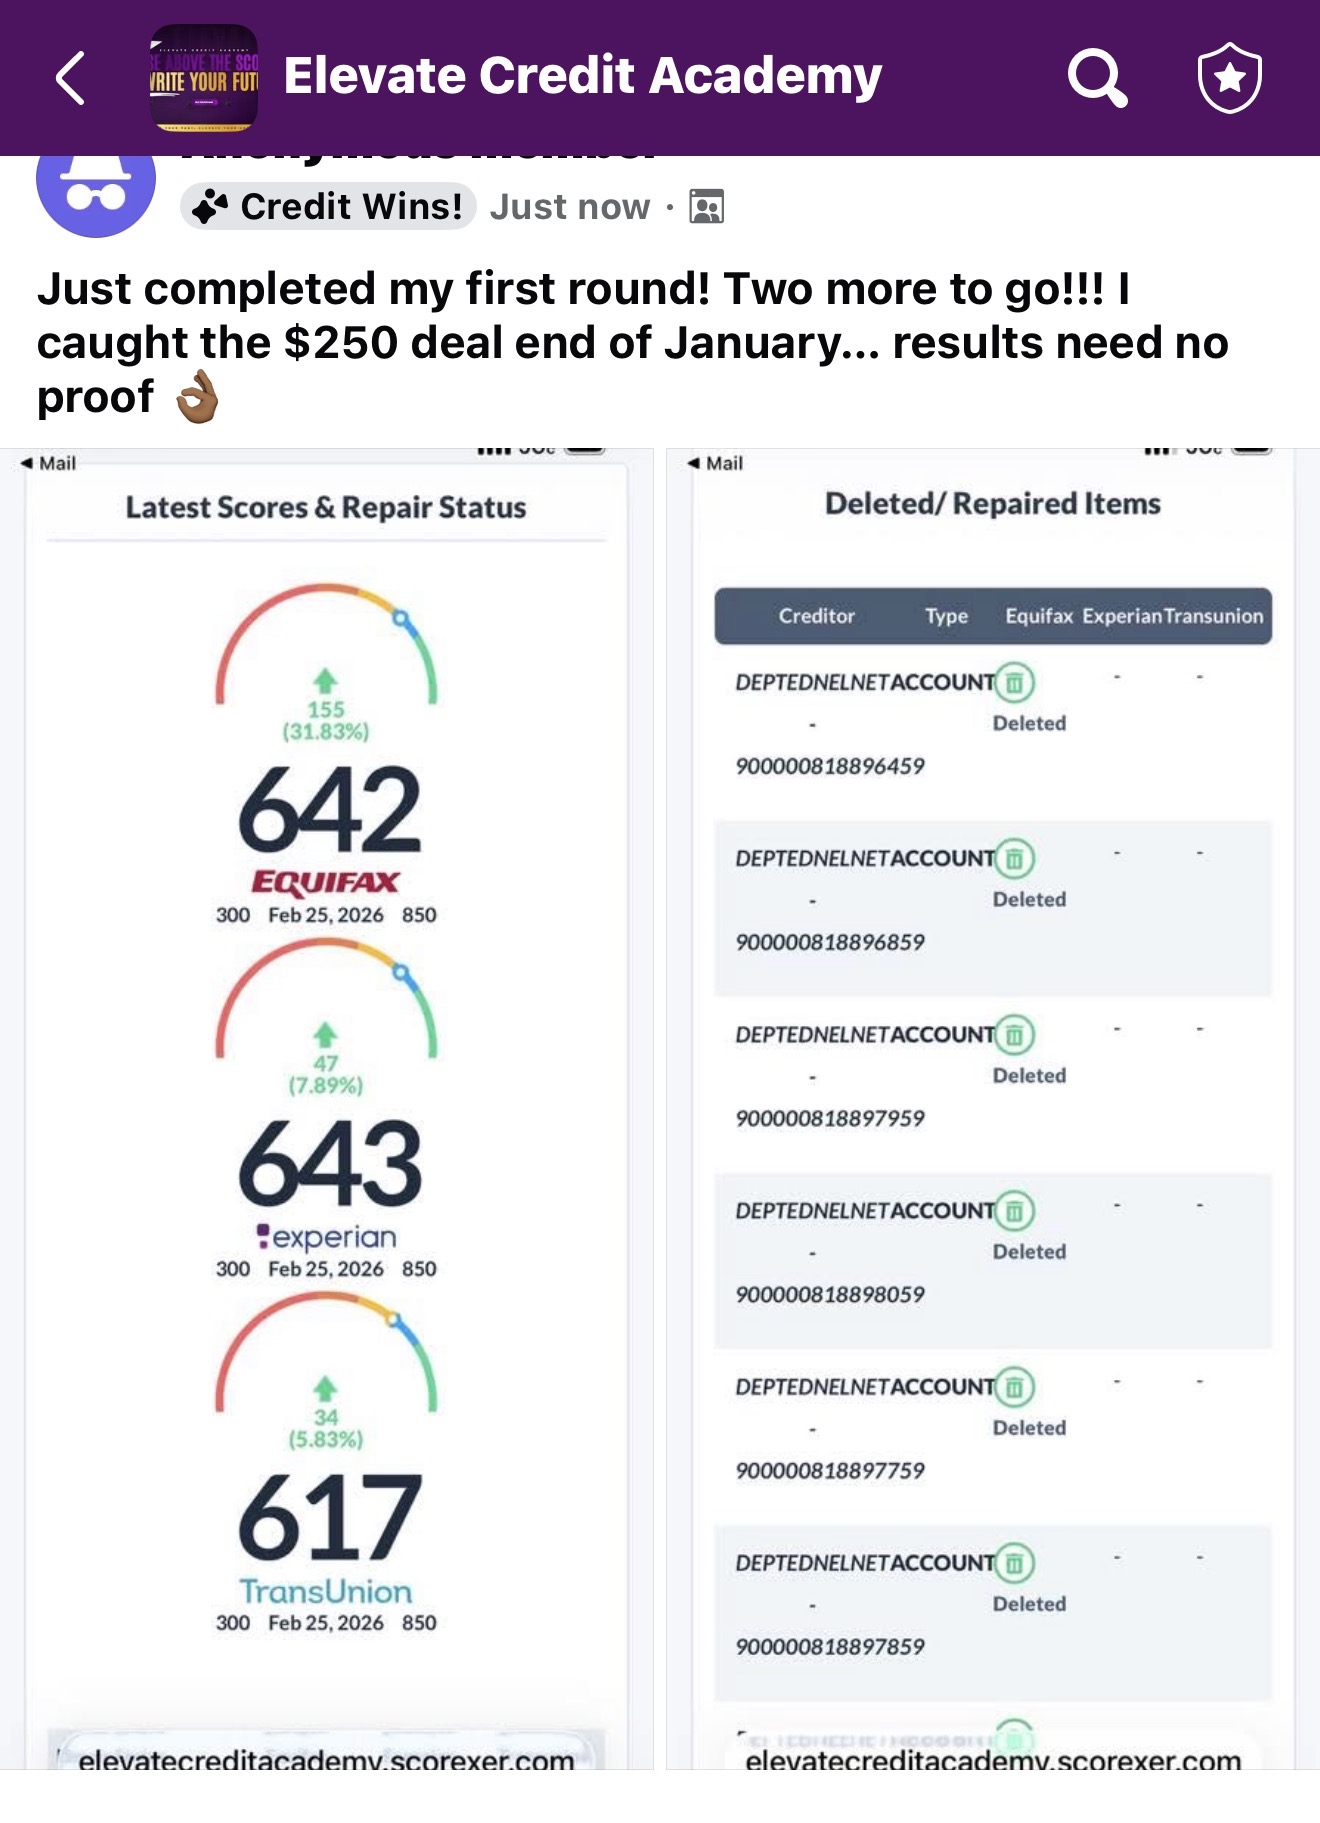
Task: Tap the deleted trash icon for account 900000818896859
Action: [x=1014, y=859]
